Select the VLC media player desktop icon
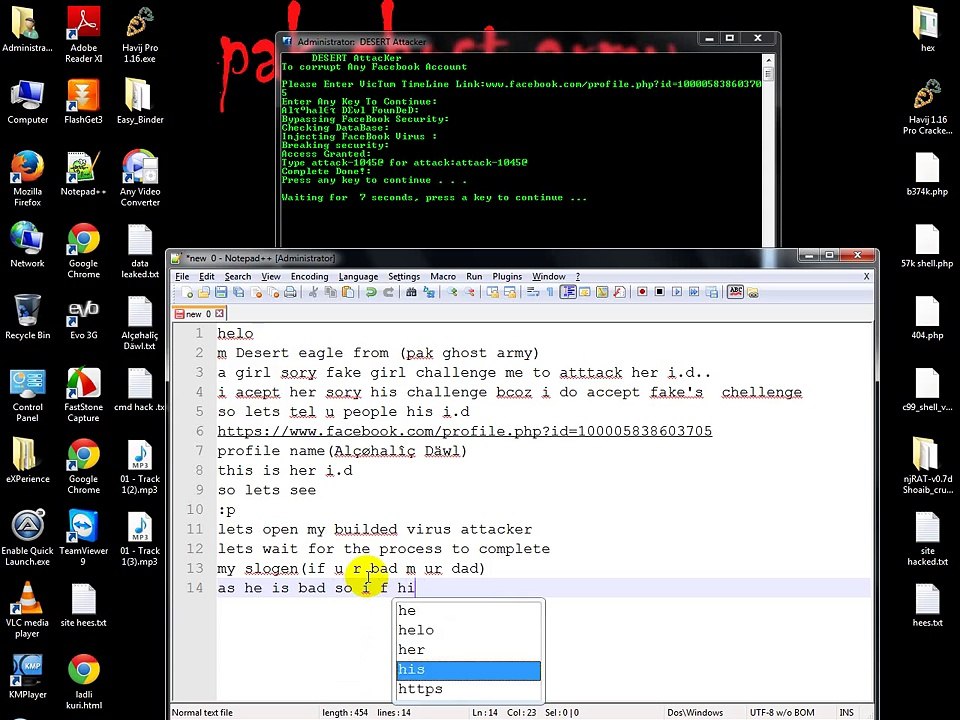The height and width of the screenshot is (720, 960). point(28,610)
